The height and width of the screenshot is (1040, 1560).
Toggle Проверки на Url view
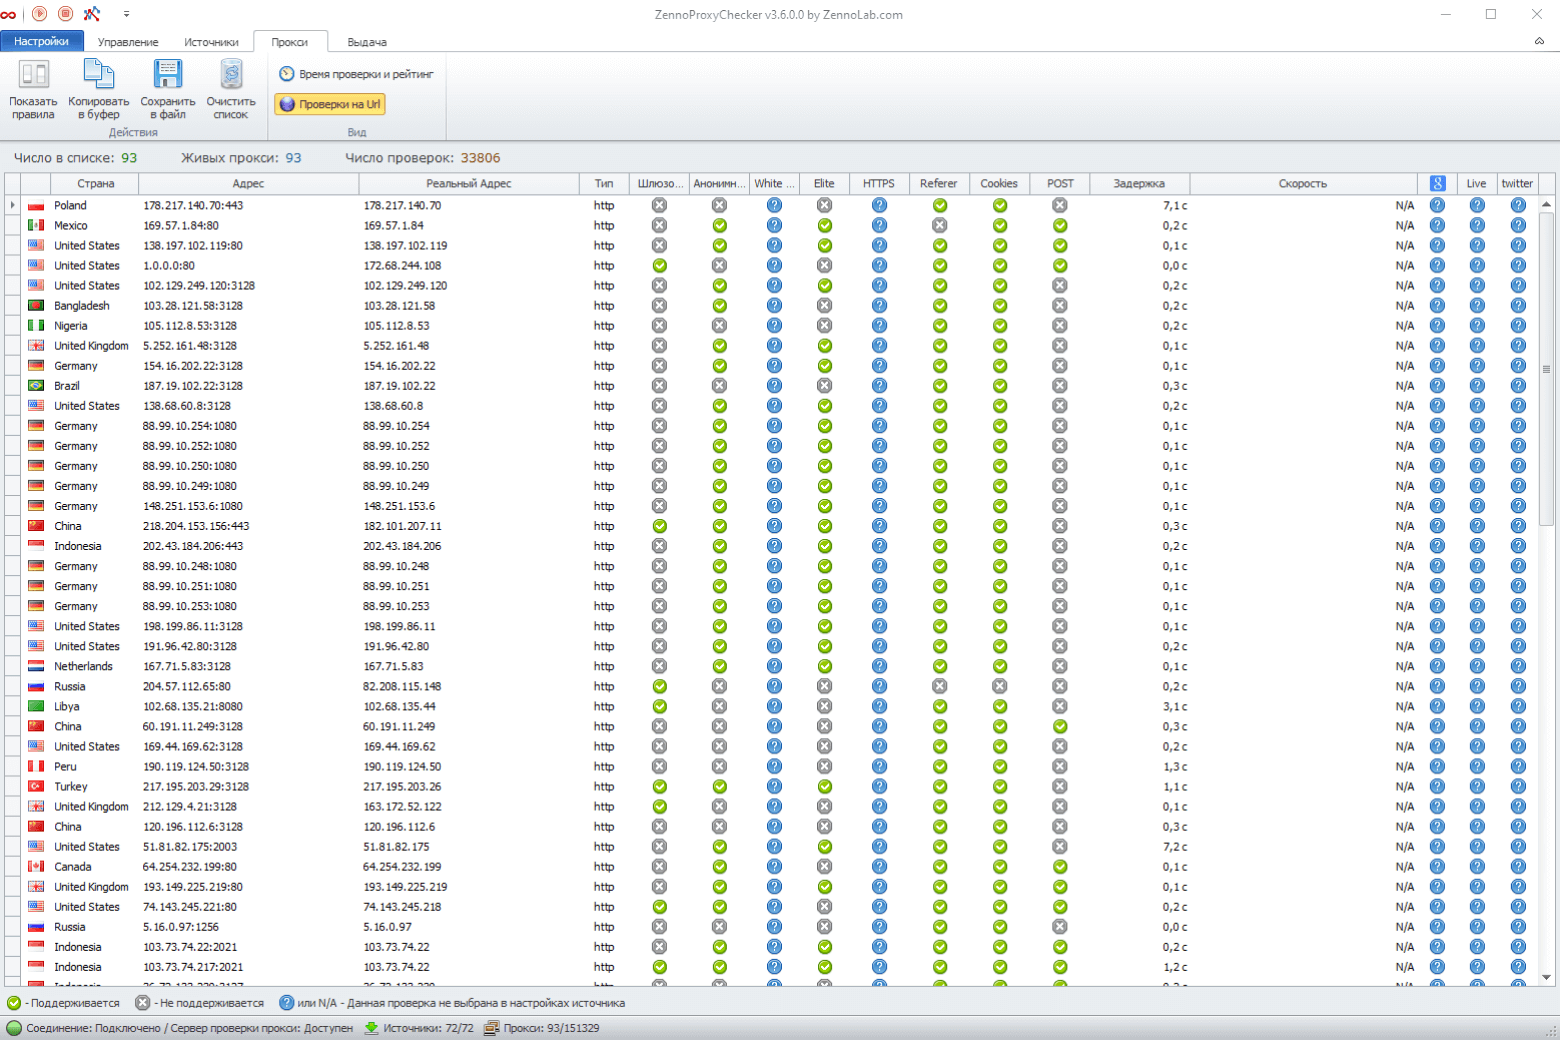pos(330,104)
